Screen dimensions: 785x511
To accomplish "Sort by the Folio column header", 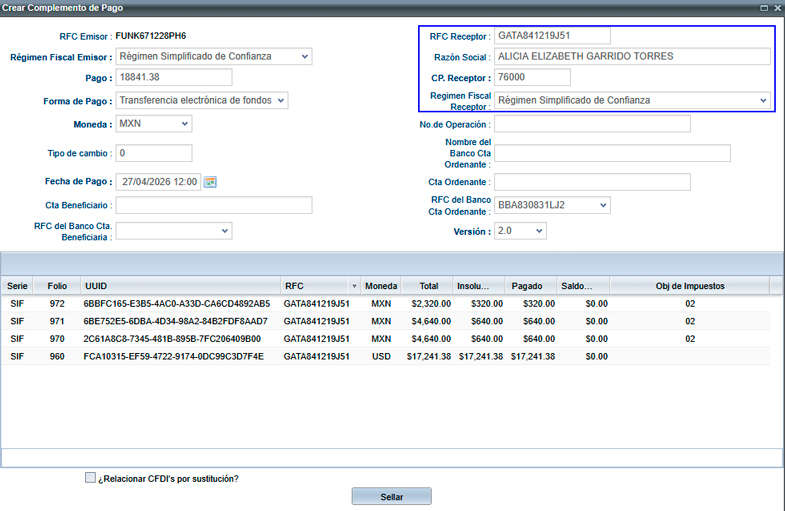I will tap(57, 286).
